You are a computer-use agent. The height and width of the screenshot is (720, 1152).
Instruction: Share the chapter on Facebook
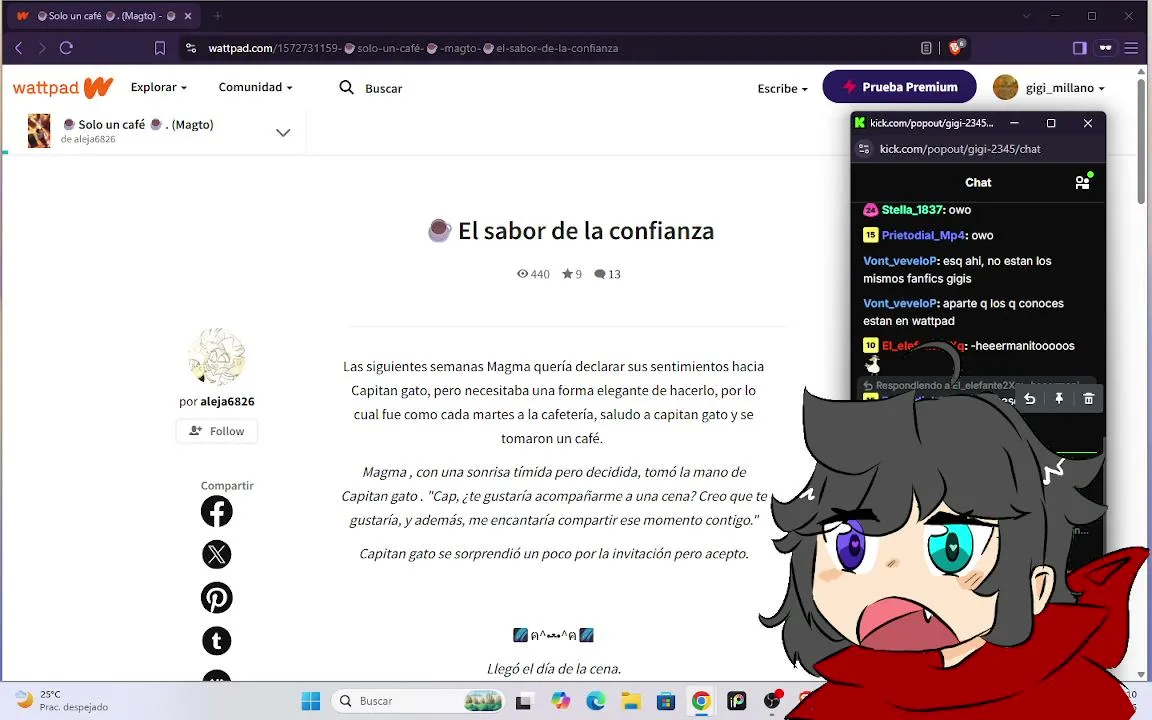tap(217, 511)
